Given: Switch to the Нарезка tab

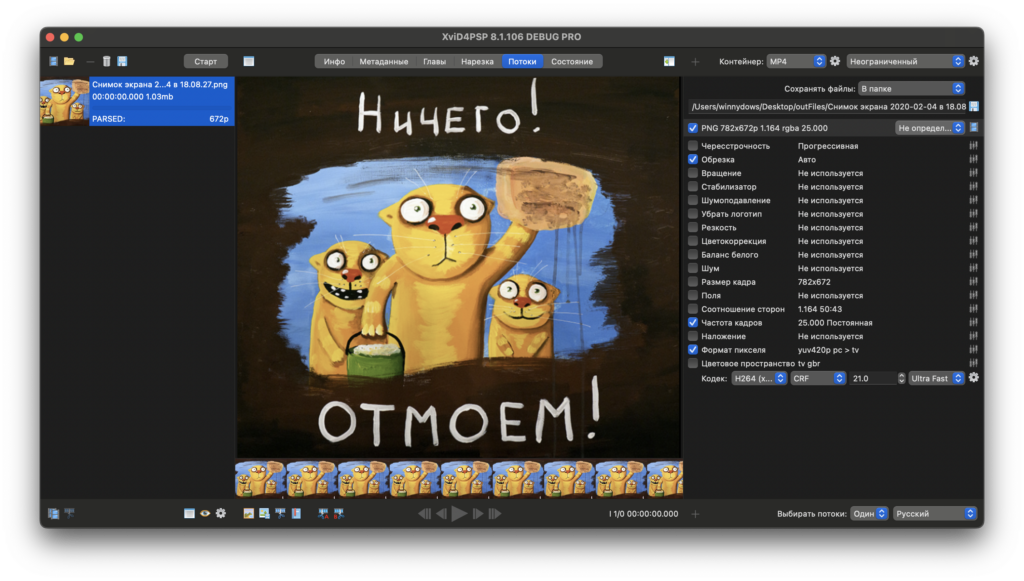Looking at the screenshot, I should tap(477, 61).
